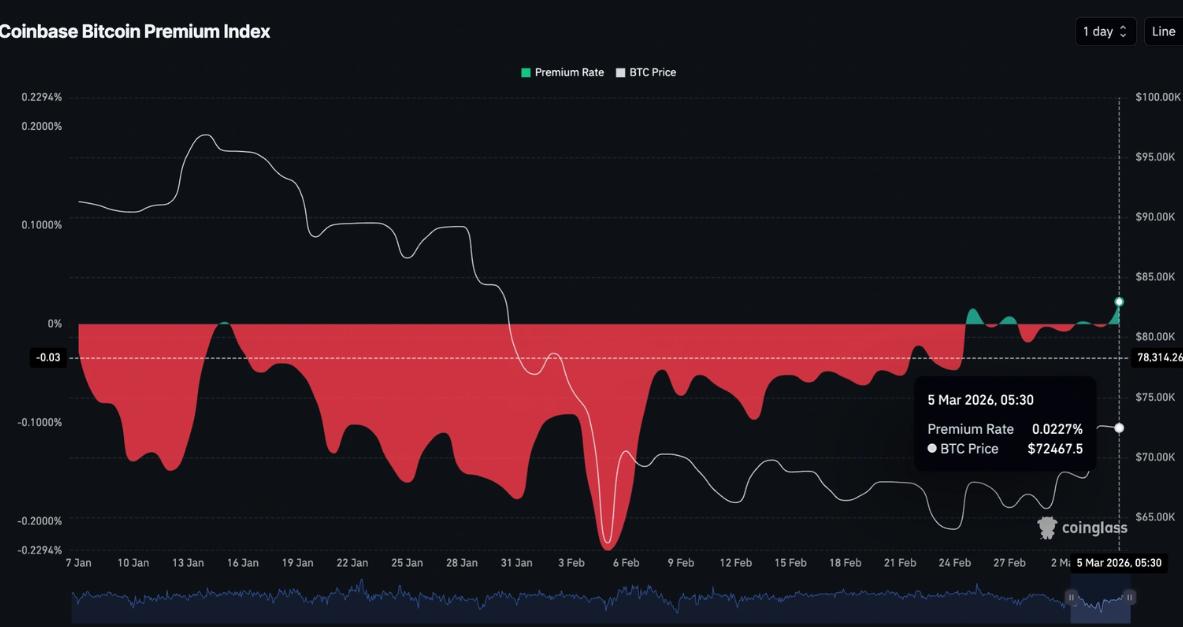
Task: Click the Coinbase Bitcoin Premium Index title
Action: (x=137, y=31)
